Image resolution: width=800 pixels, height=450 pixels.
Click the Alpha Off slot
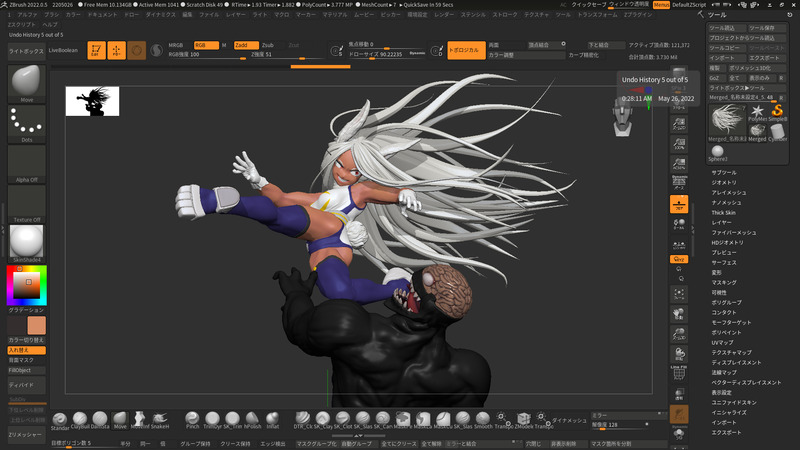(27, 163)
